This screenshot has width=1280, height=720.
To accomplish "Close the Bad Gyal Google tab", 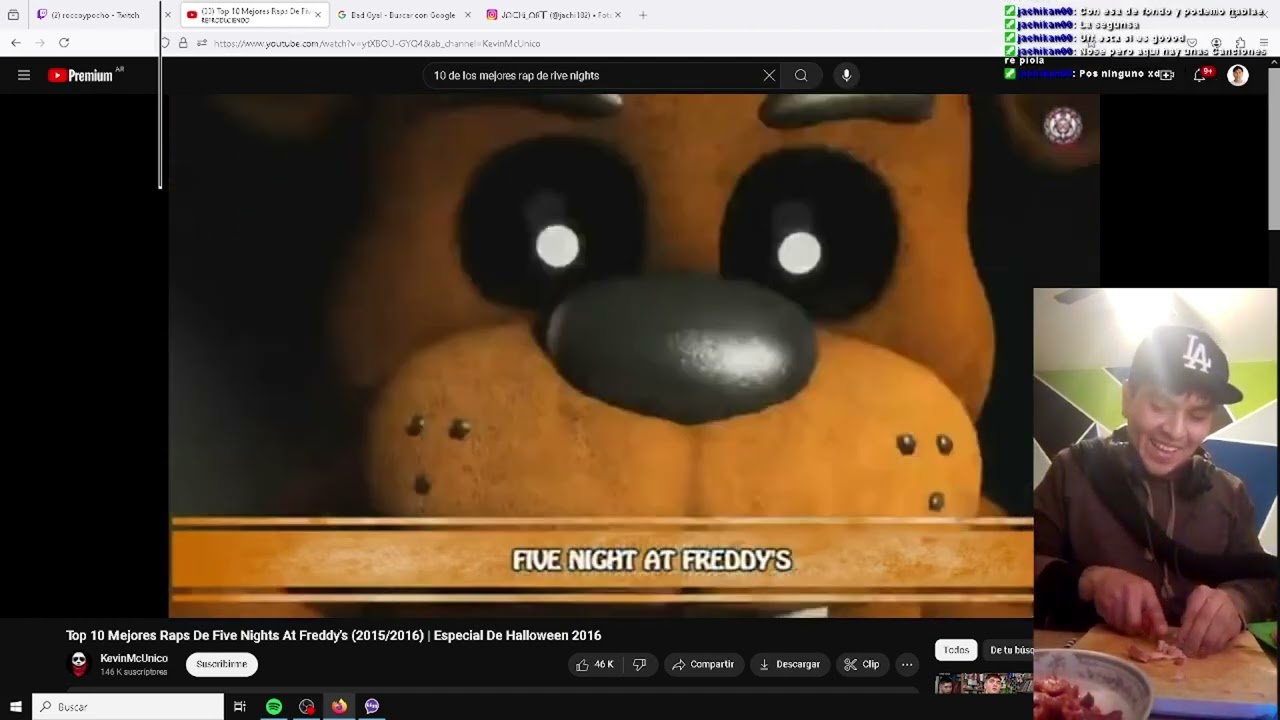I will (467, 15).
